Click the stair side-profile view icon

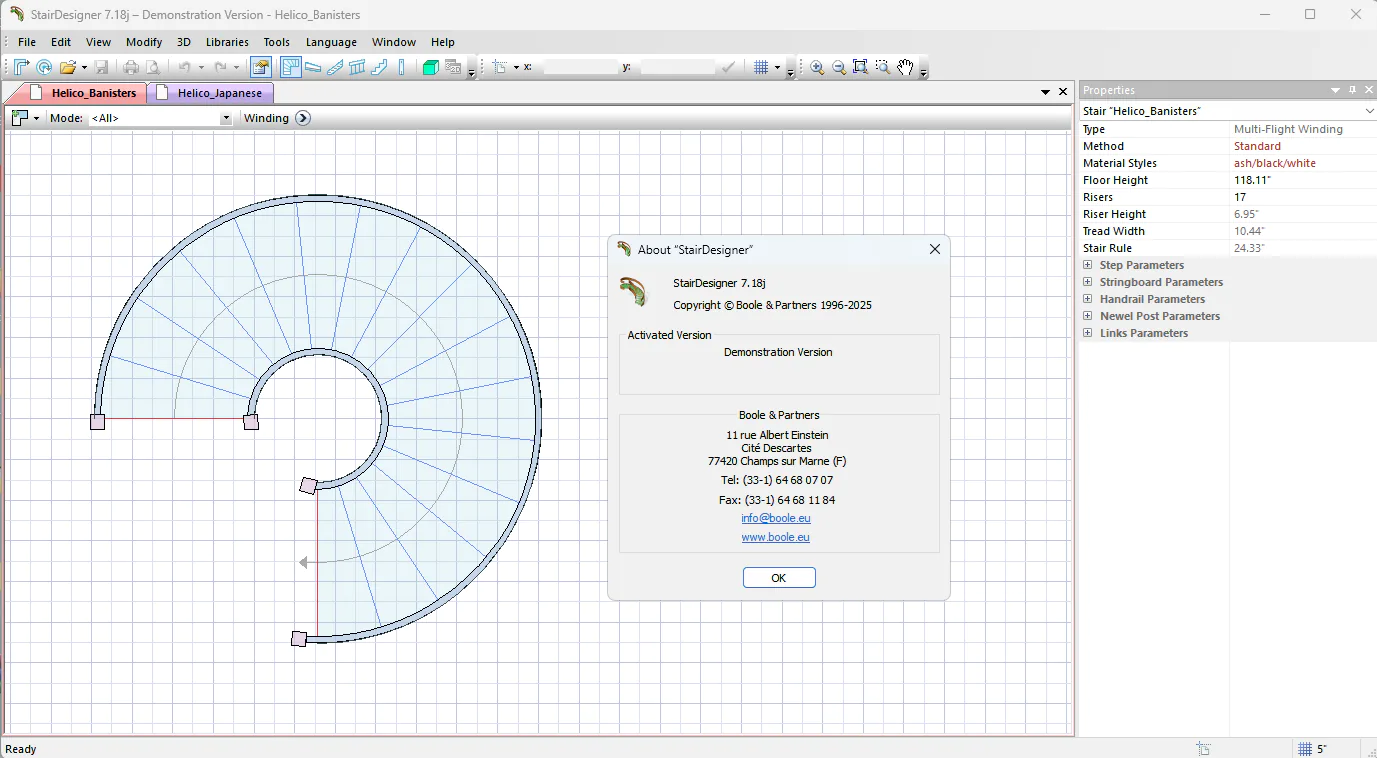379,67
